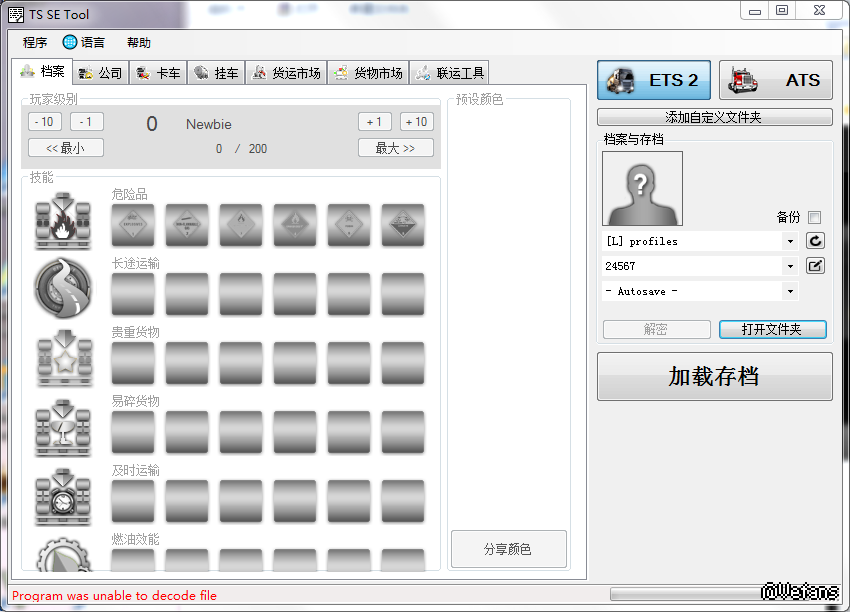Screen dimensions: 850x612
Task: Decrease player level by 1
Action: pyautogui.click(x=87, y=122)
